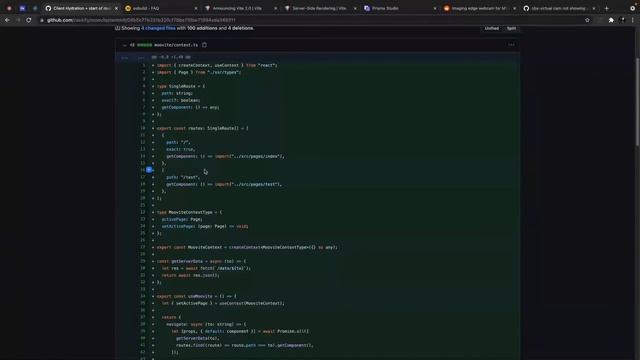Switch to the obs-virtual-cam GitHub tab

558,8
